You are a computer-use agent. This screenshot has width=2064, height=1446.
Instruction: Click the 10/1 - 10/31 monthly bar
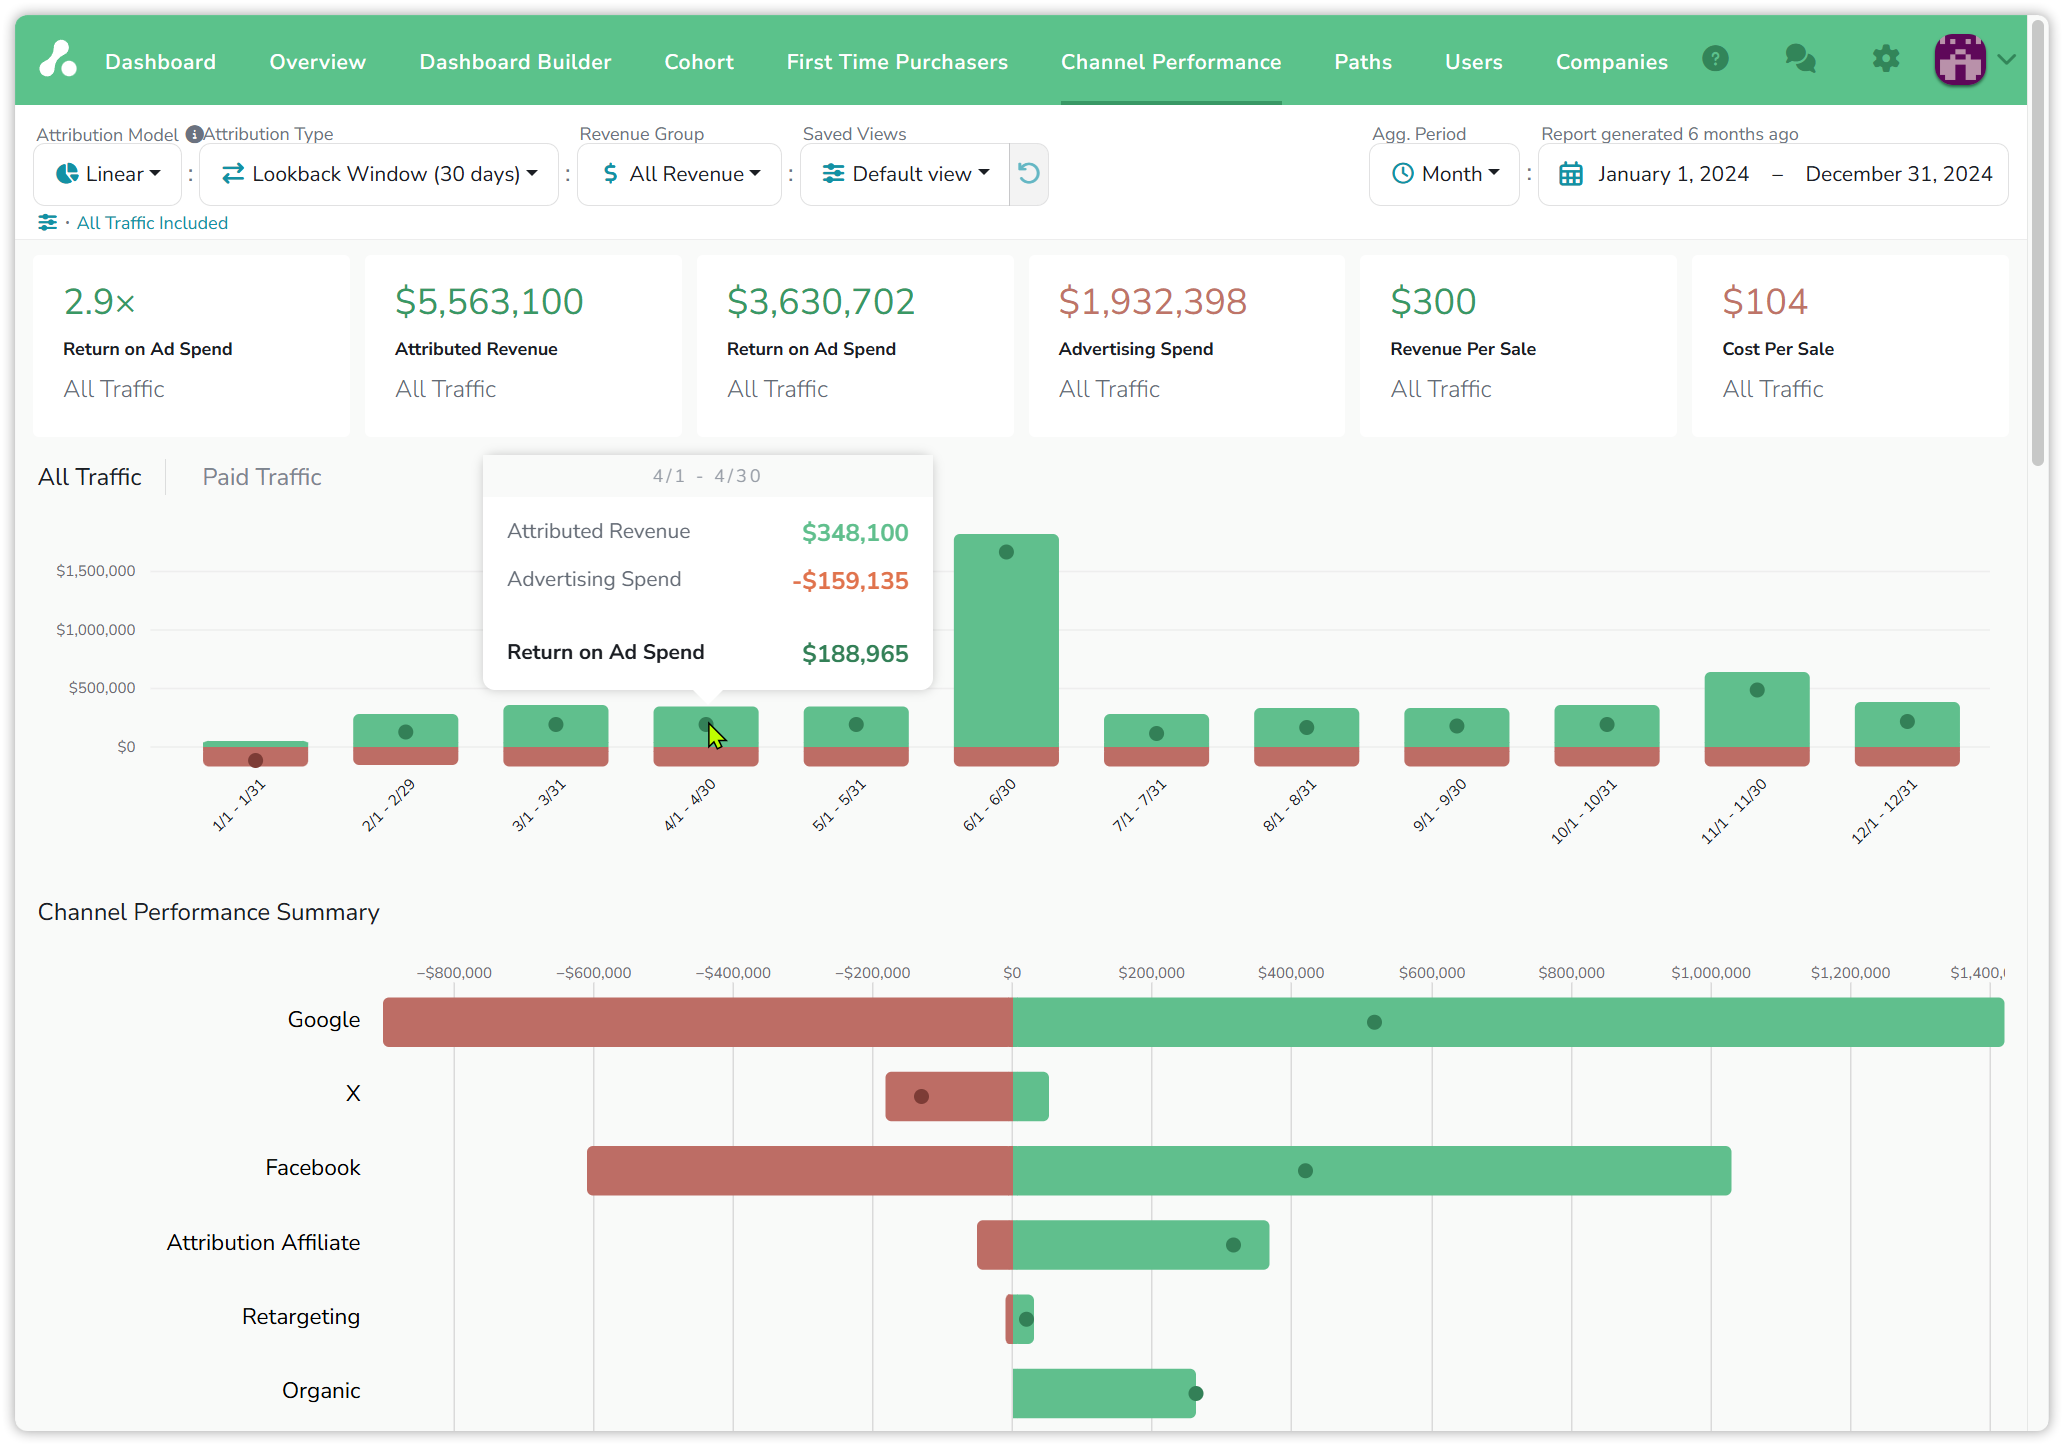click(1606, 736)
